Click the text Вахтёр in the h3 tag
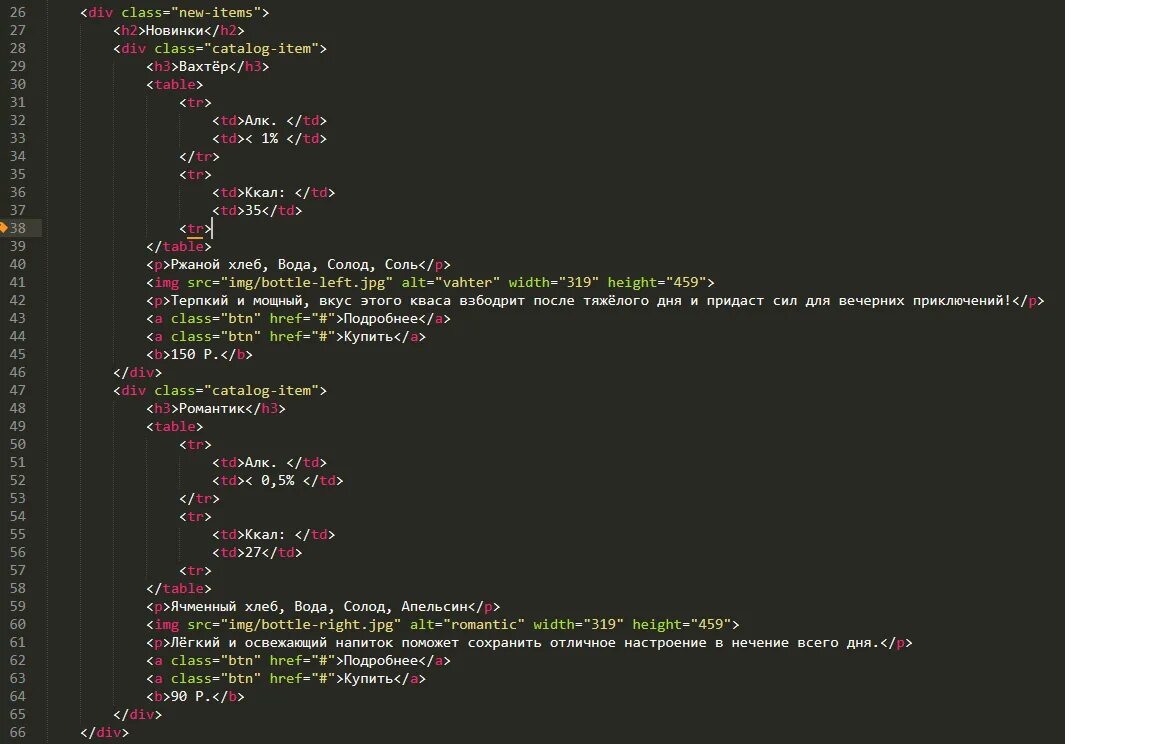Viewport: 1152px width, 744px height. pyautogui.click(x=203, y=66)
